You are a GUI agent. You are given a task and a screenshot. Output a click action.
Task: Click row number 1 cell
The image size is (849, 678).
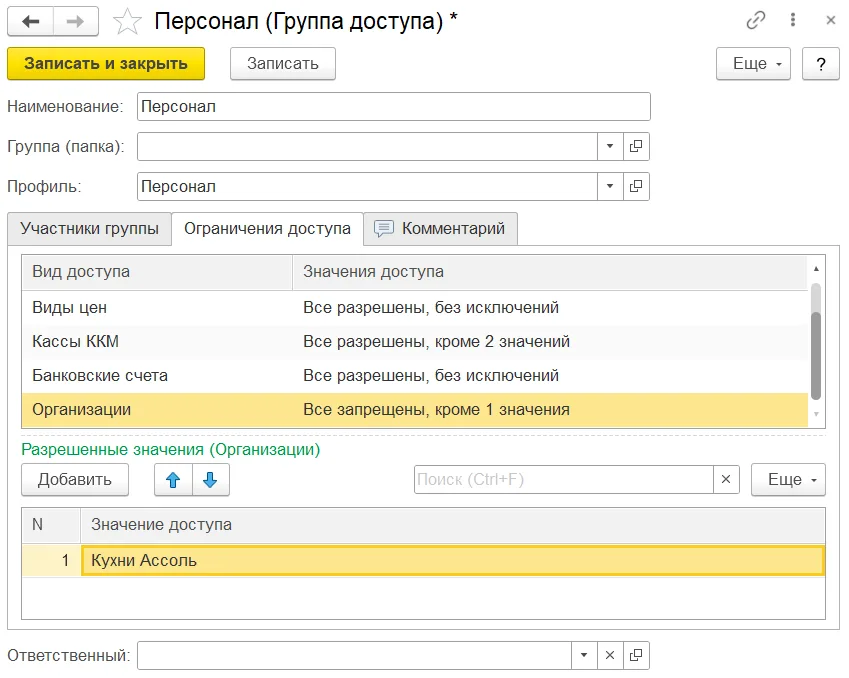(51, 560)
